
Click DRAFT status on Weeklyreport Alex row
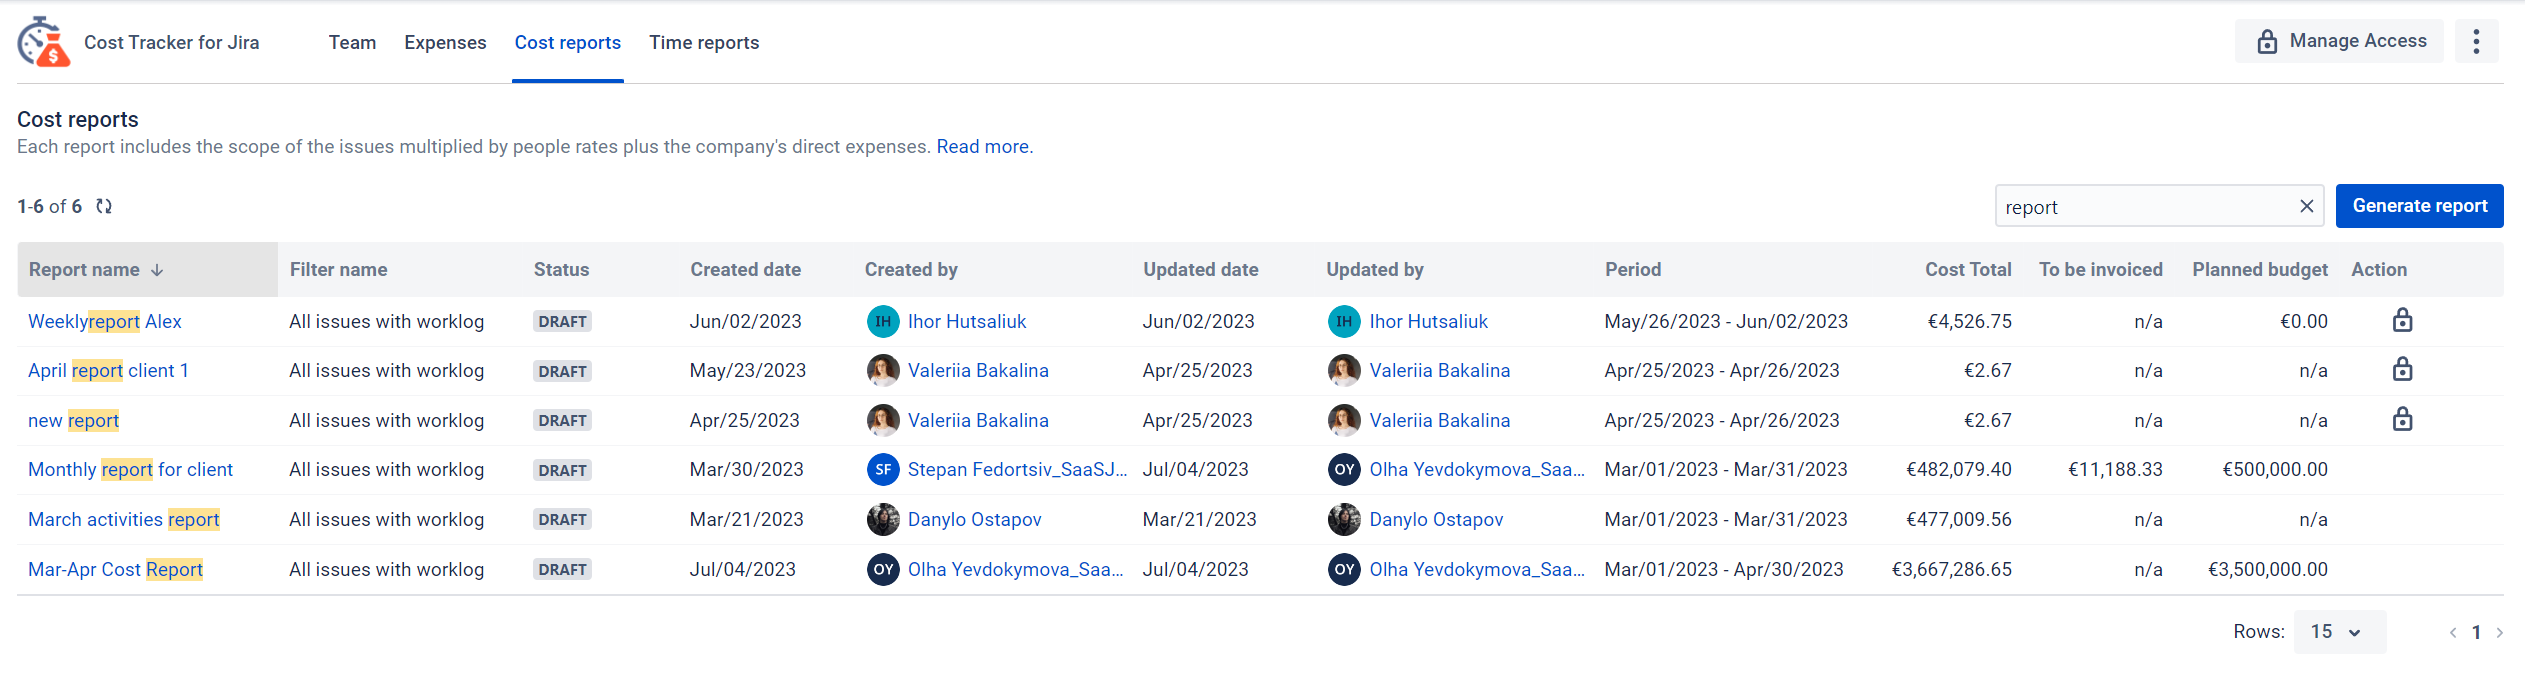point(562,321)
